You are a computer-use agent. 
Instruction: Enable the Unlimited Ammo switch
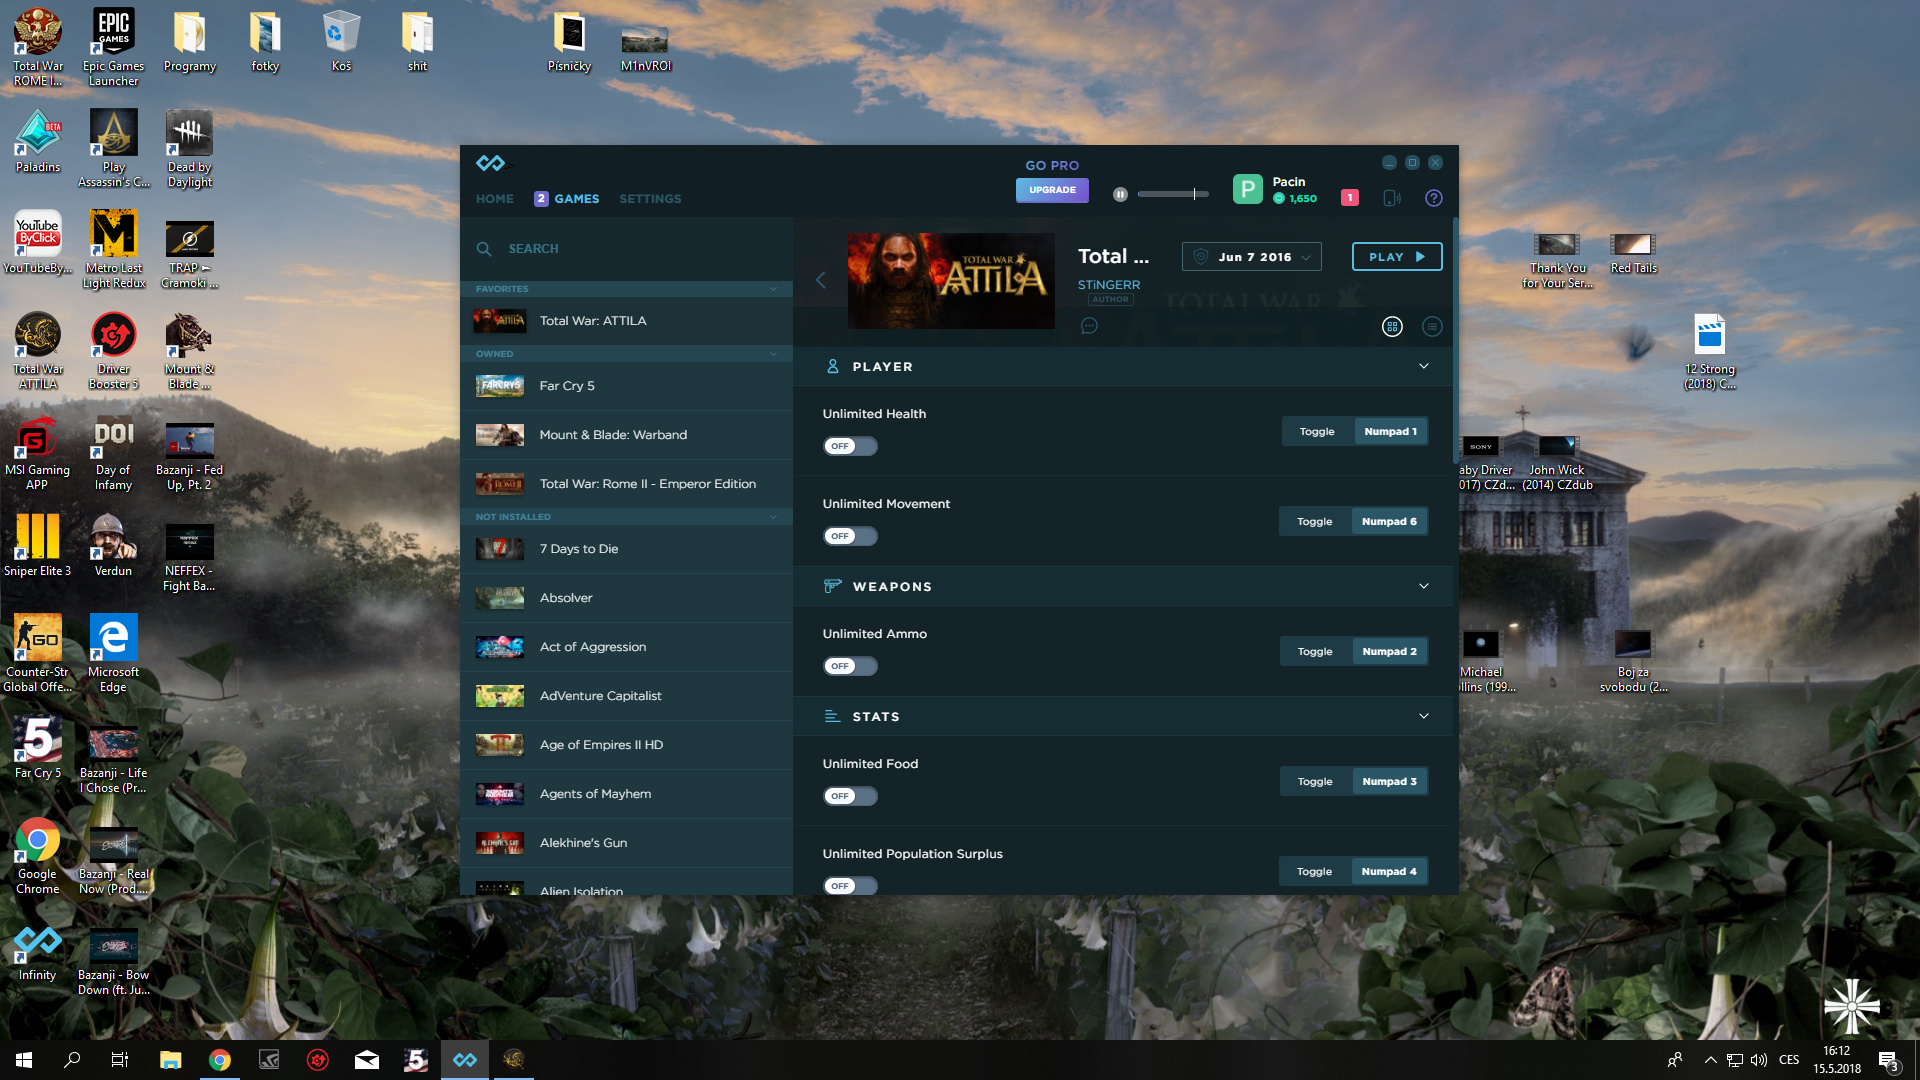[x=849, y=666]
